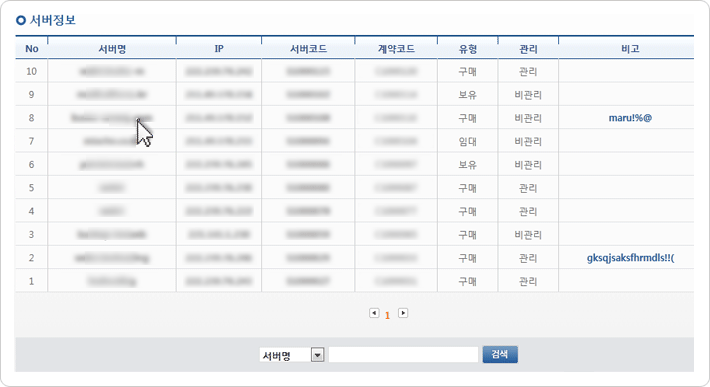Select row number 10 in No column

click(x=31, y=71)
